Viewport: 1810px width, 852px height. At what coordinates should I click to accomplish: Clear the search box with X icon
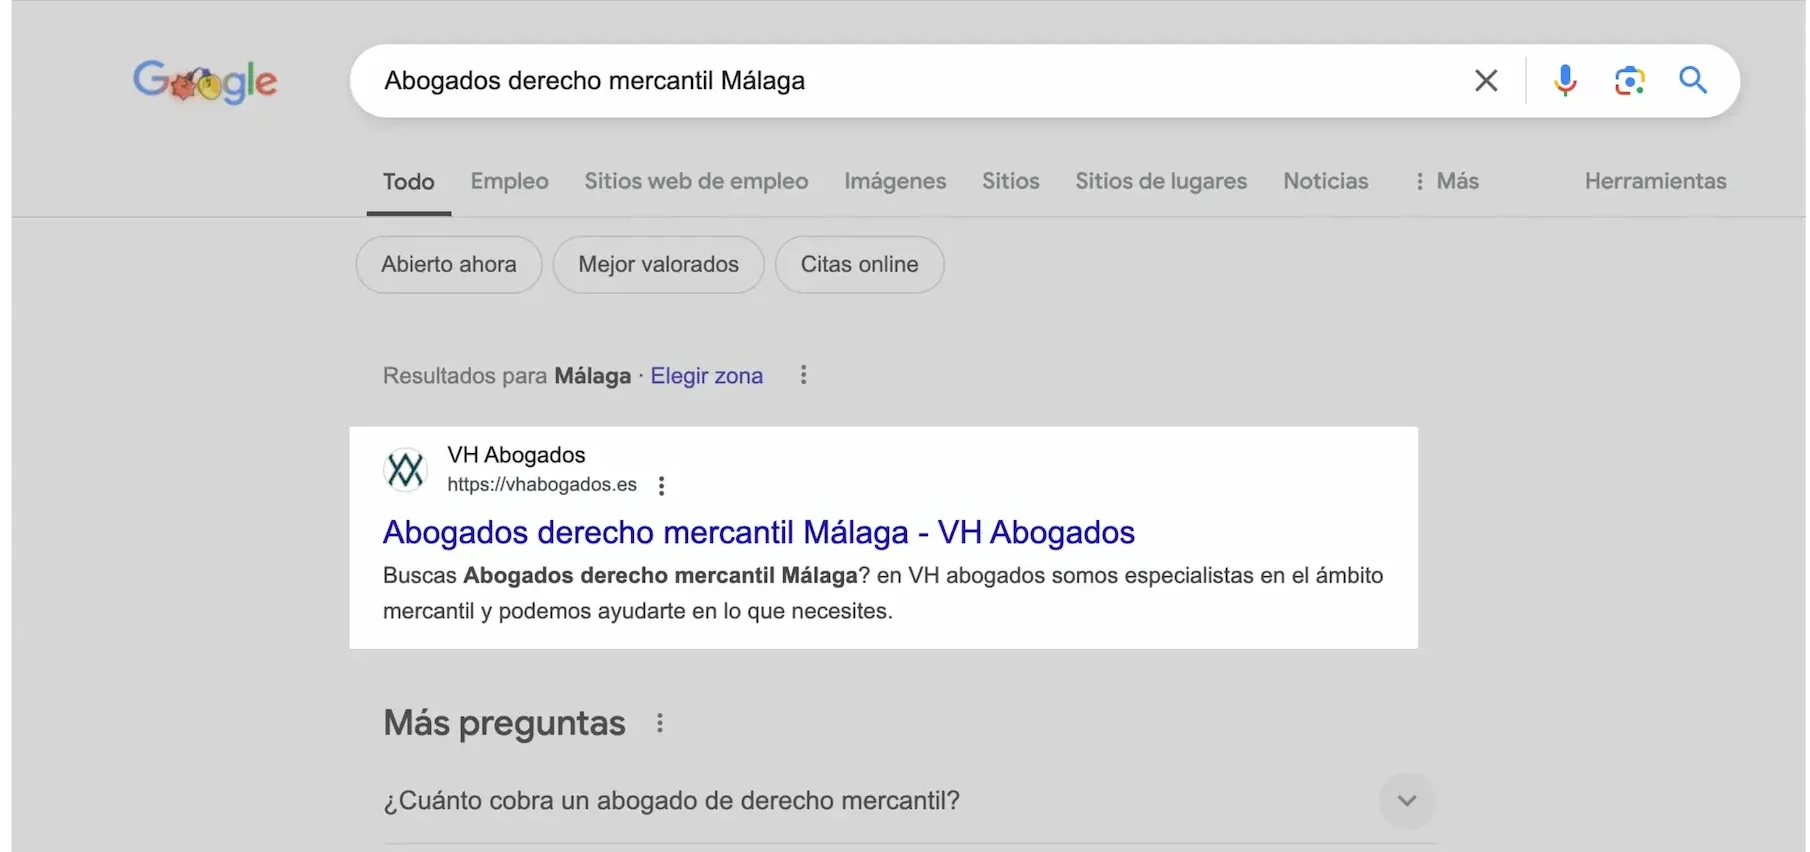coord(1486,81)
